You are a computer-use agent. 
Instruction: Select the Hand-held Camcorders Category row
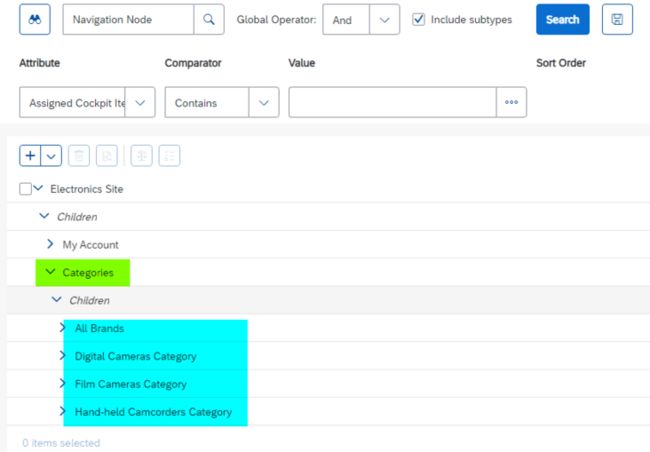pos(328,412)
